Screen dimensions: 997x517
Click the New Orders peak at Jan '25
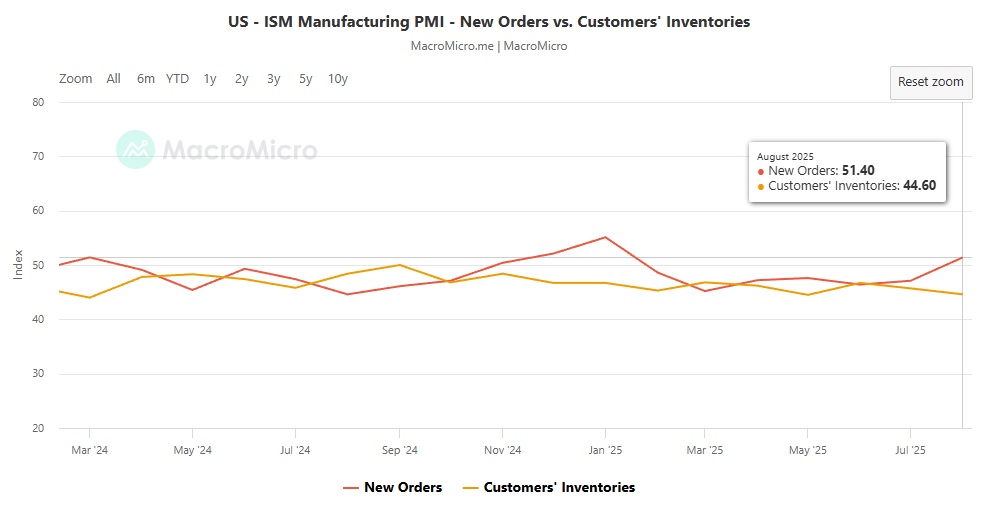pos(605,237)
